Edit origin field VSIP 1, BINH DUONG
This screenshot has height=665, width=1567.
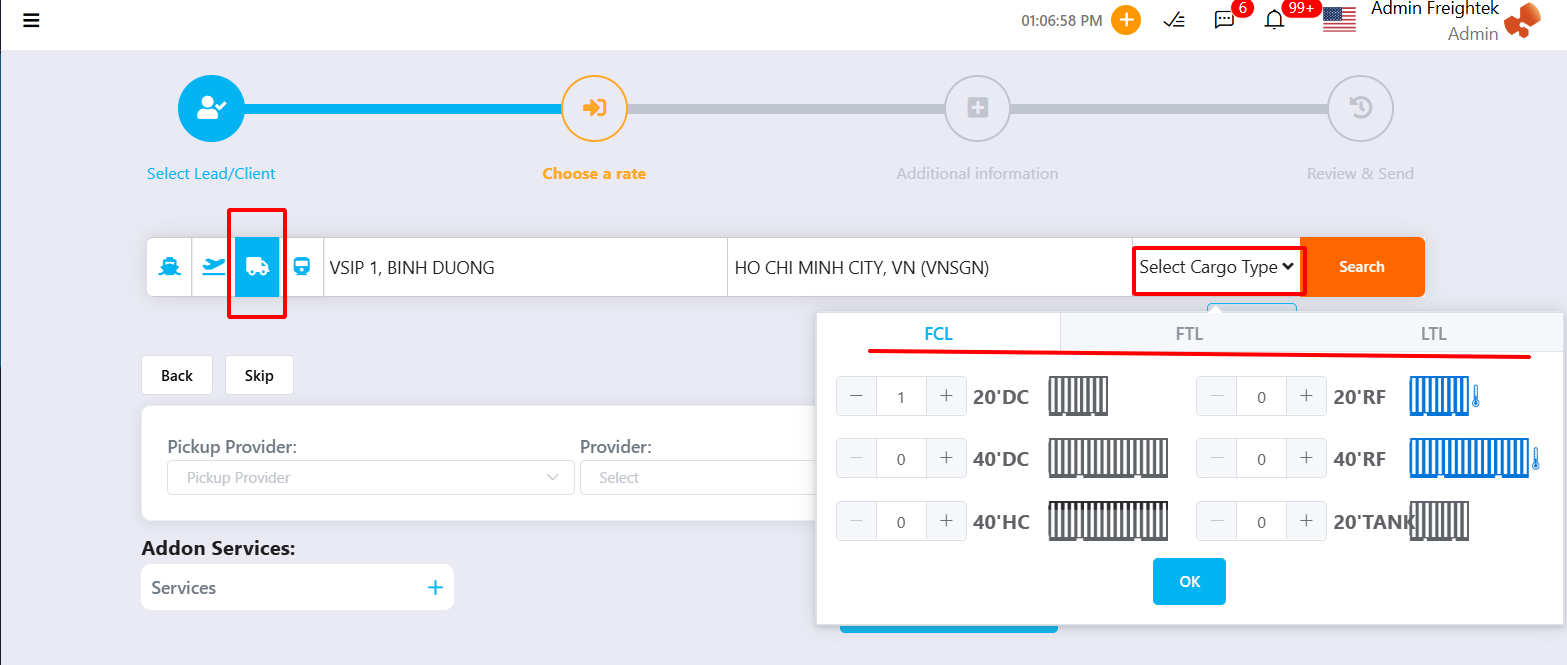click(525, 267)
